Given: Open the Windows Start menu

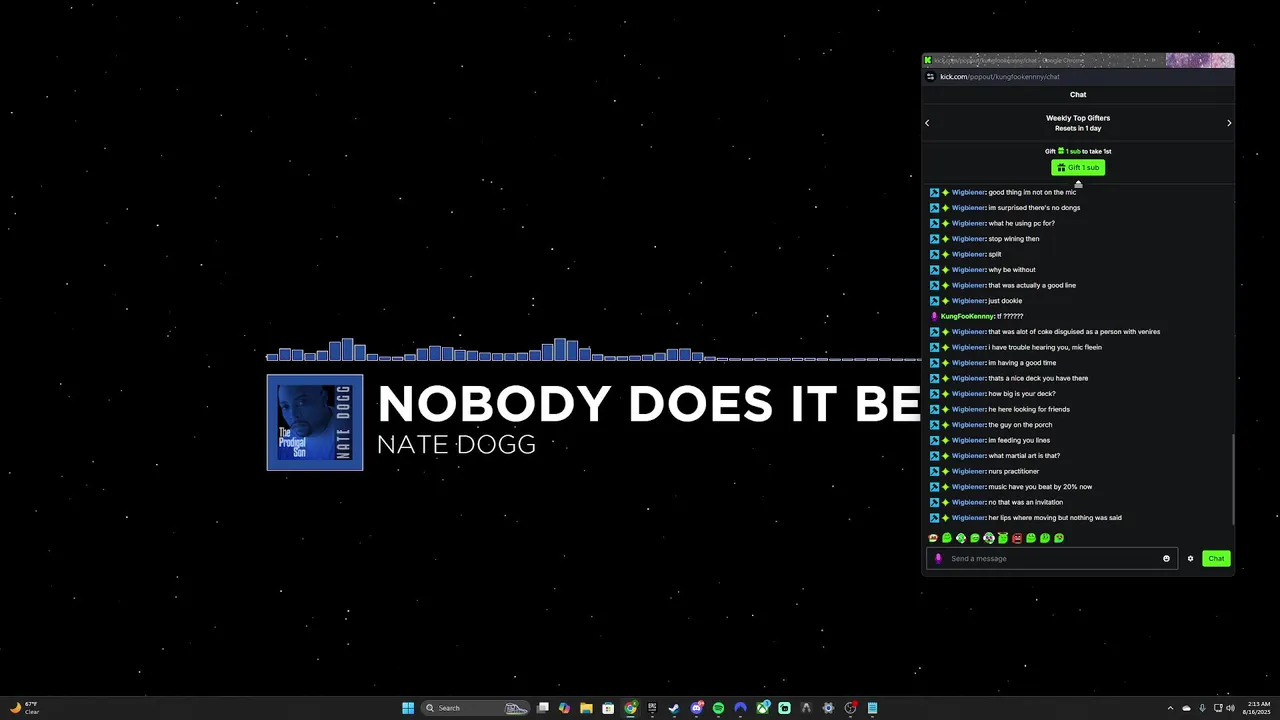Looking at the screenshot, I should coord(408,708).
